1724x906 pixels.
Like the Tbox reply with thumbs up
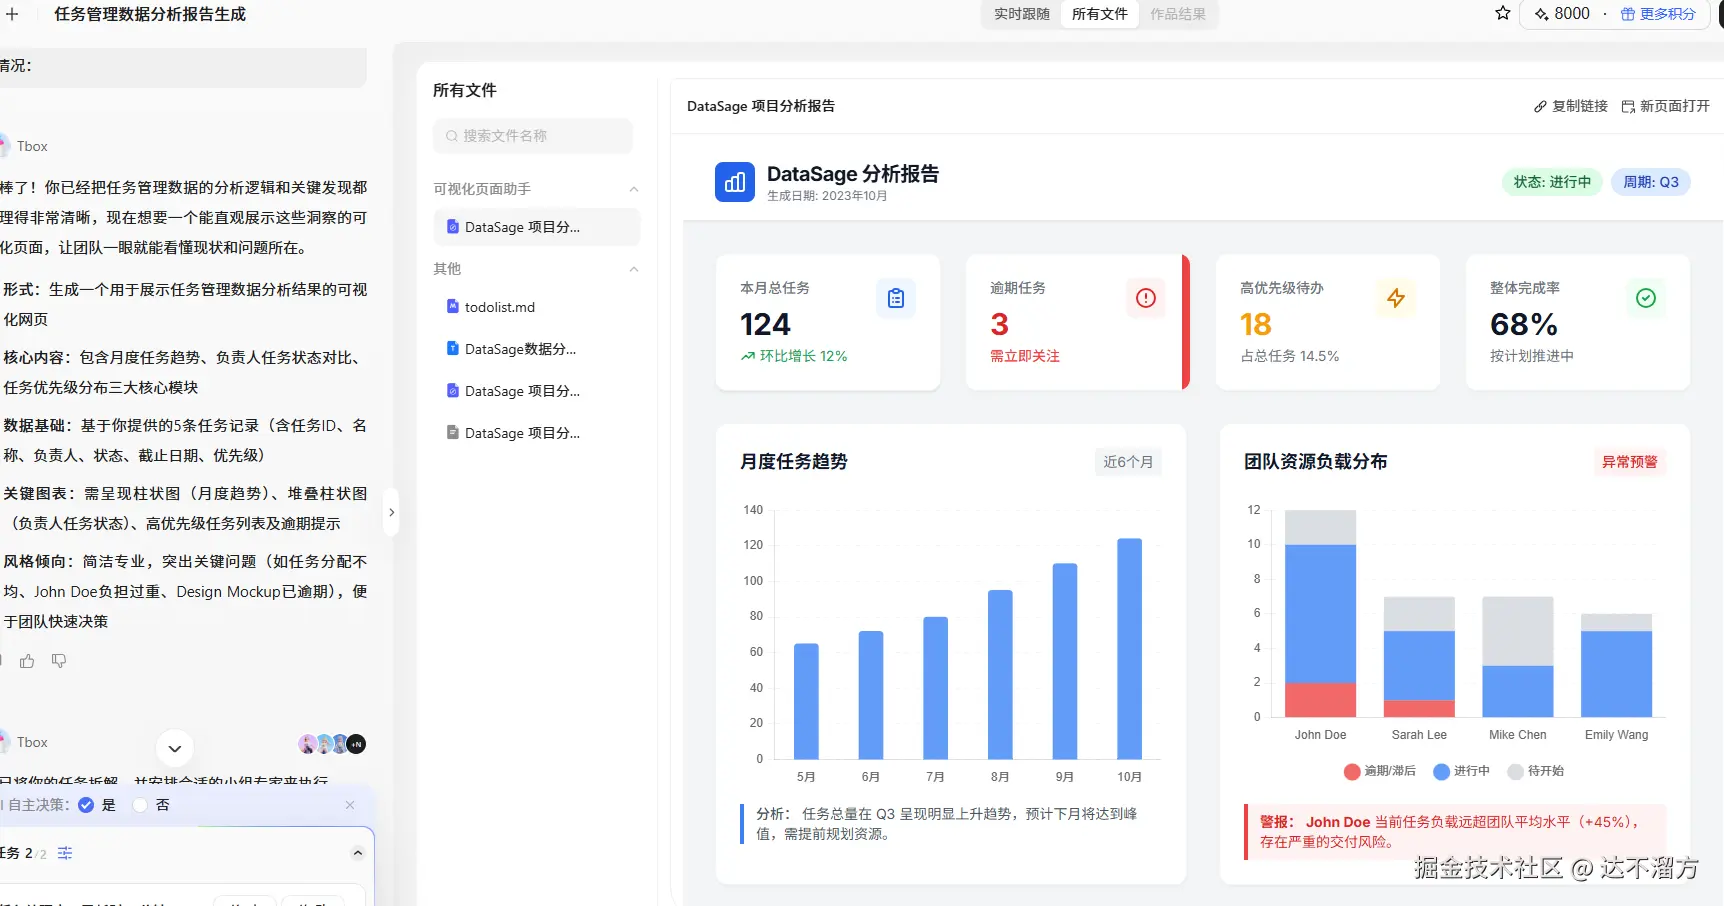click(x=27, y=661)
